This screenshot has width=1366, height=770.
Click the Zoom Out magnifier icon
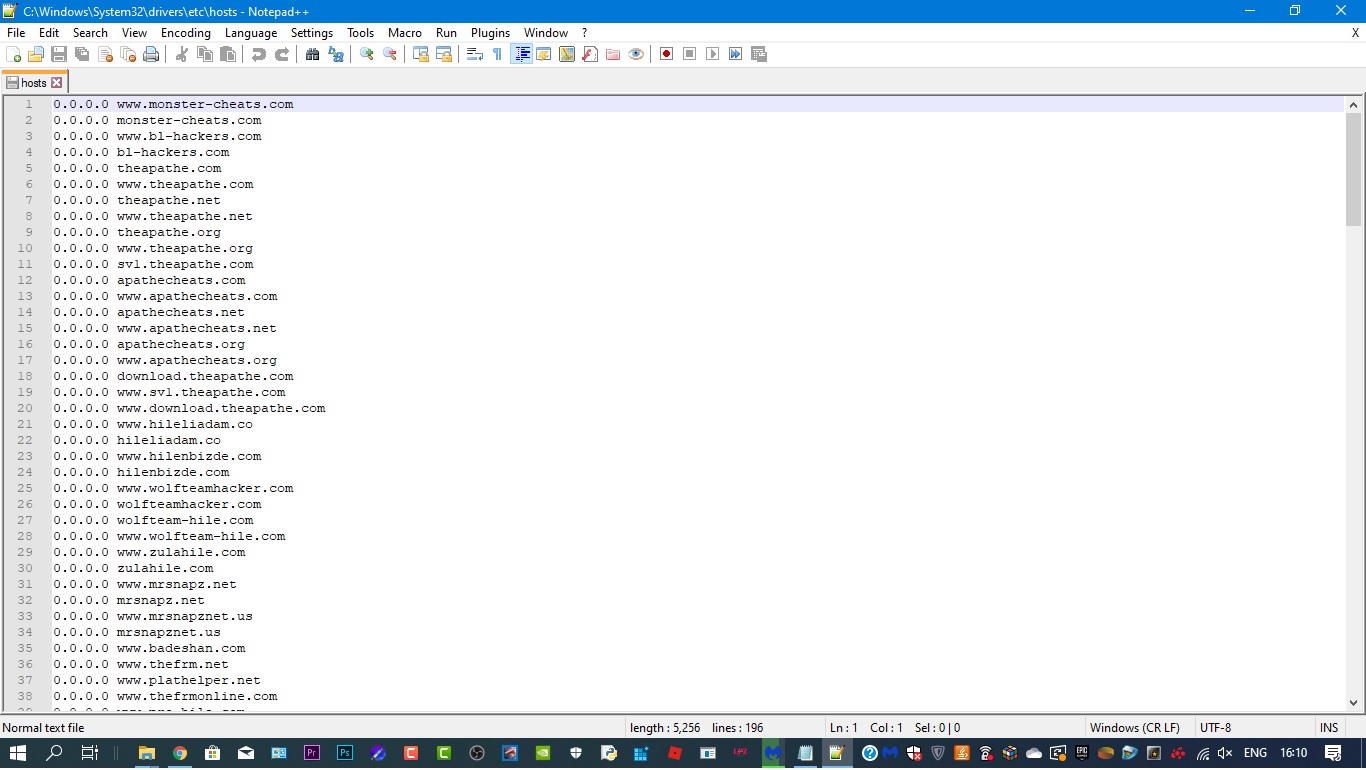click(x=390, y=54)
